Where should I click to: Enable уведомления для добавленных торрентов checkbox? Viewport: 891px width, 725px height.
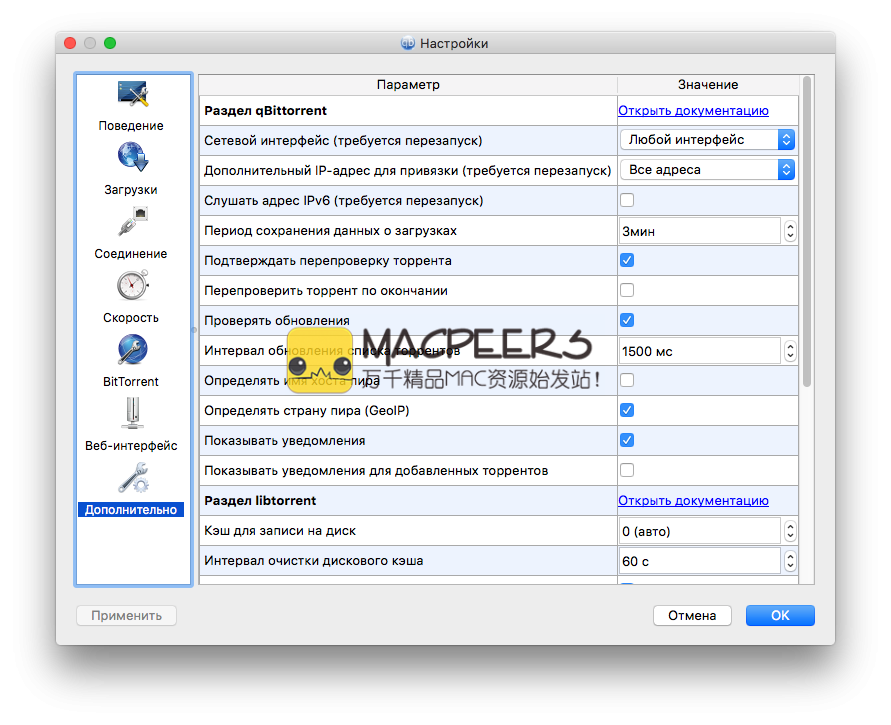tap(627, 470)
